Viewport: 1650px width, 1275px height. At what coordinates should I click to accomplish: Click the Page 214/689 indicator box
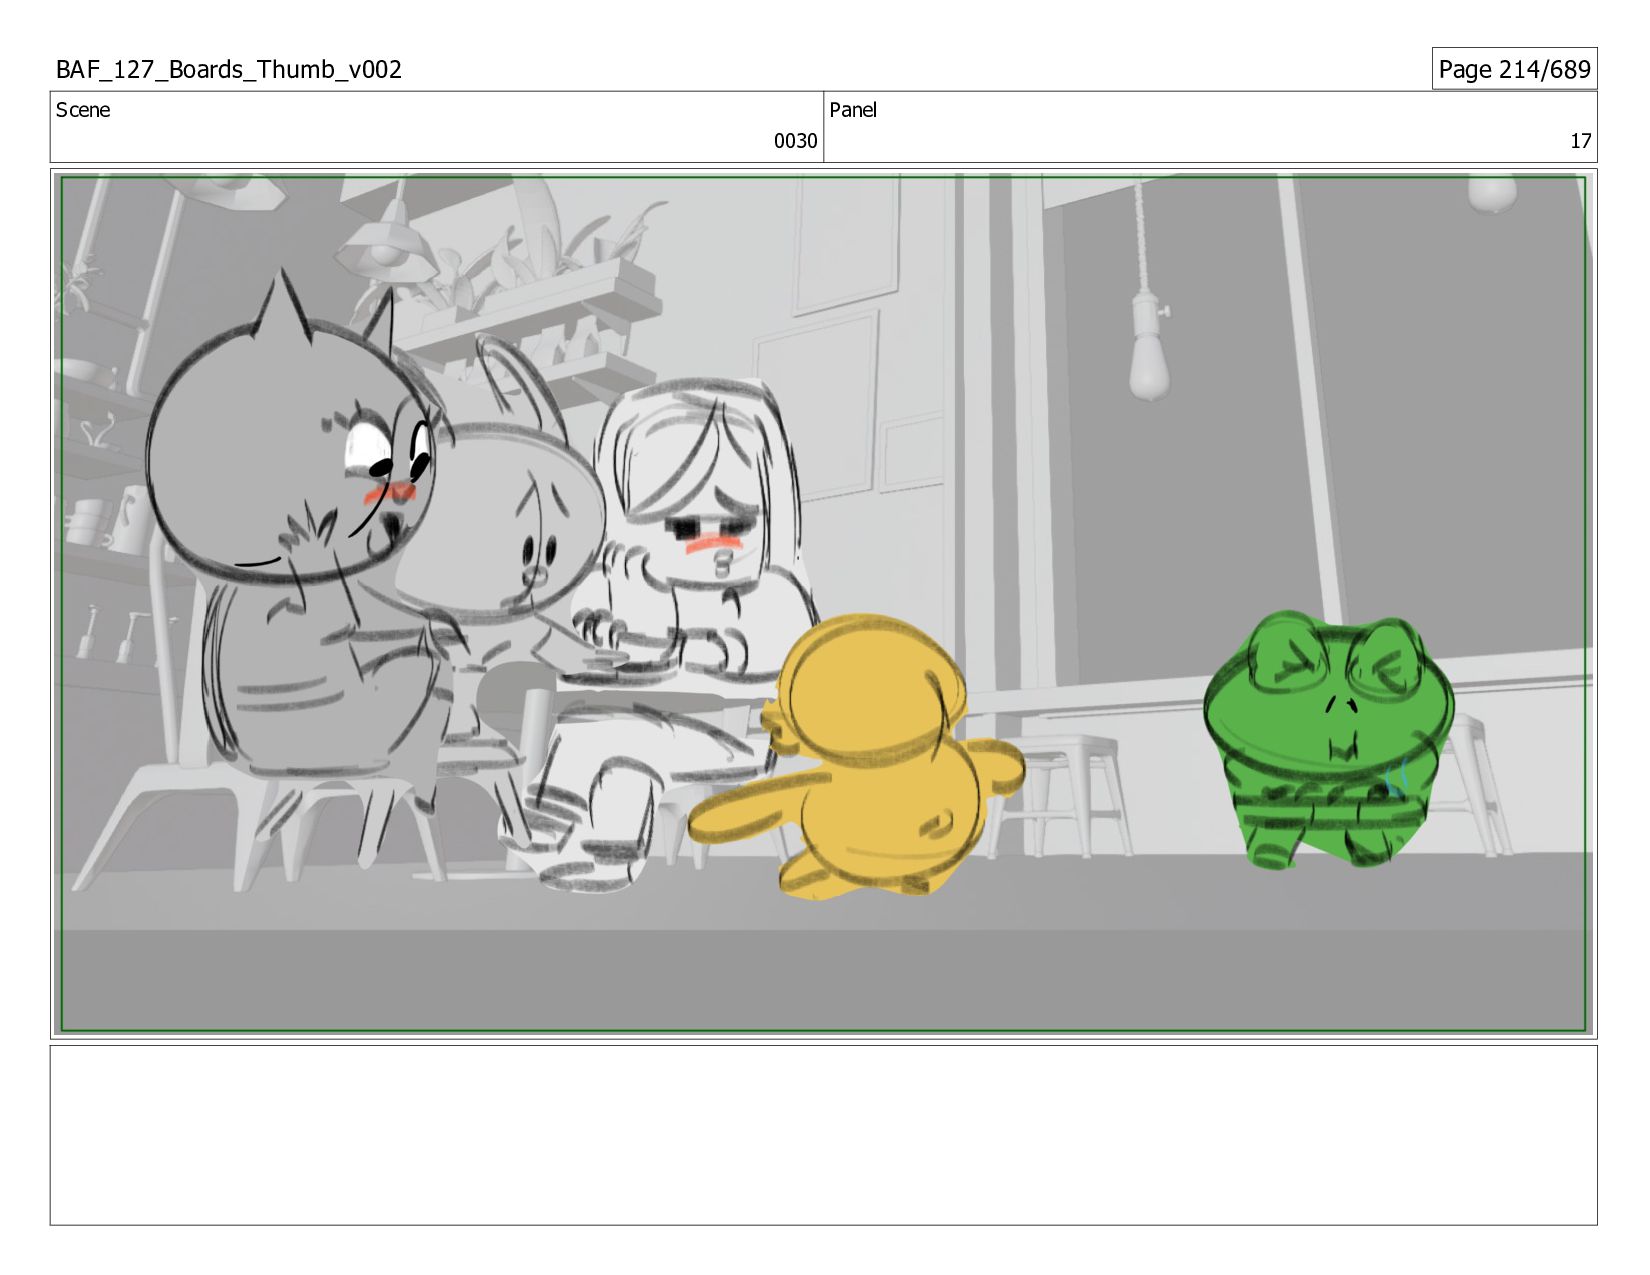point(1514,69)
